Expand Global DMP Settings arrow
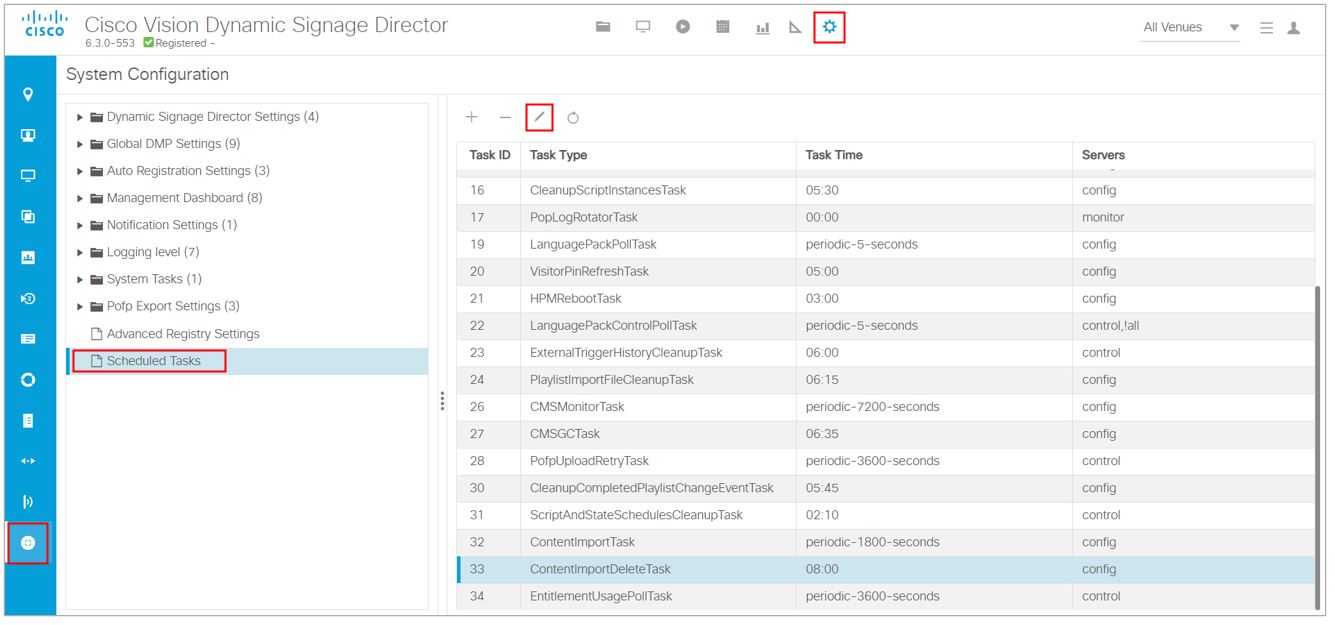This screenshot has width=1335, height=625. click(x=81, y=144)
